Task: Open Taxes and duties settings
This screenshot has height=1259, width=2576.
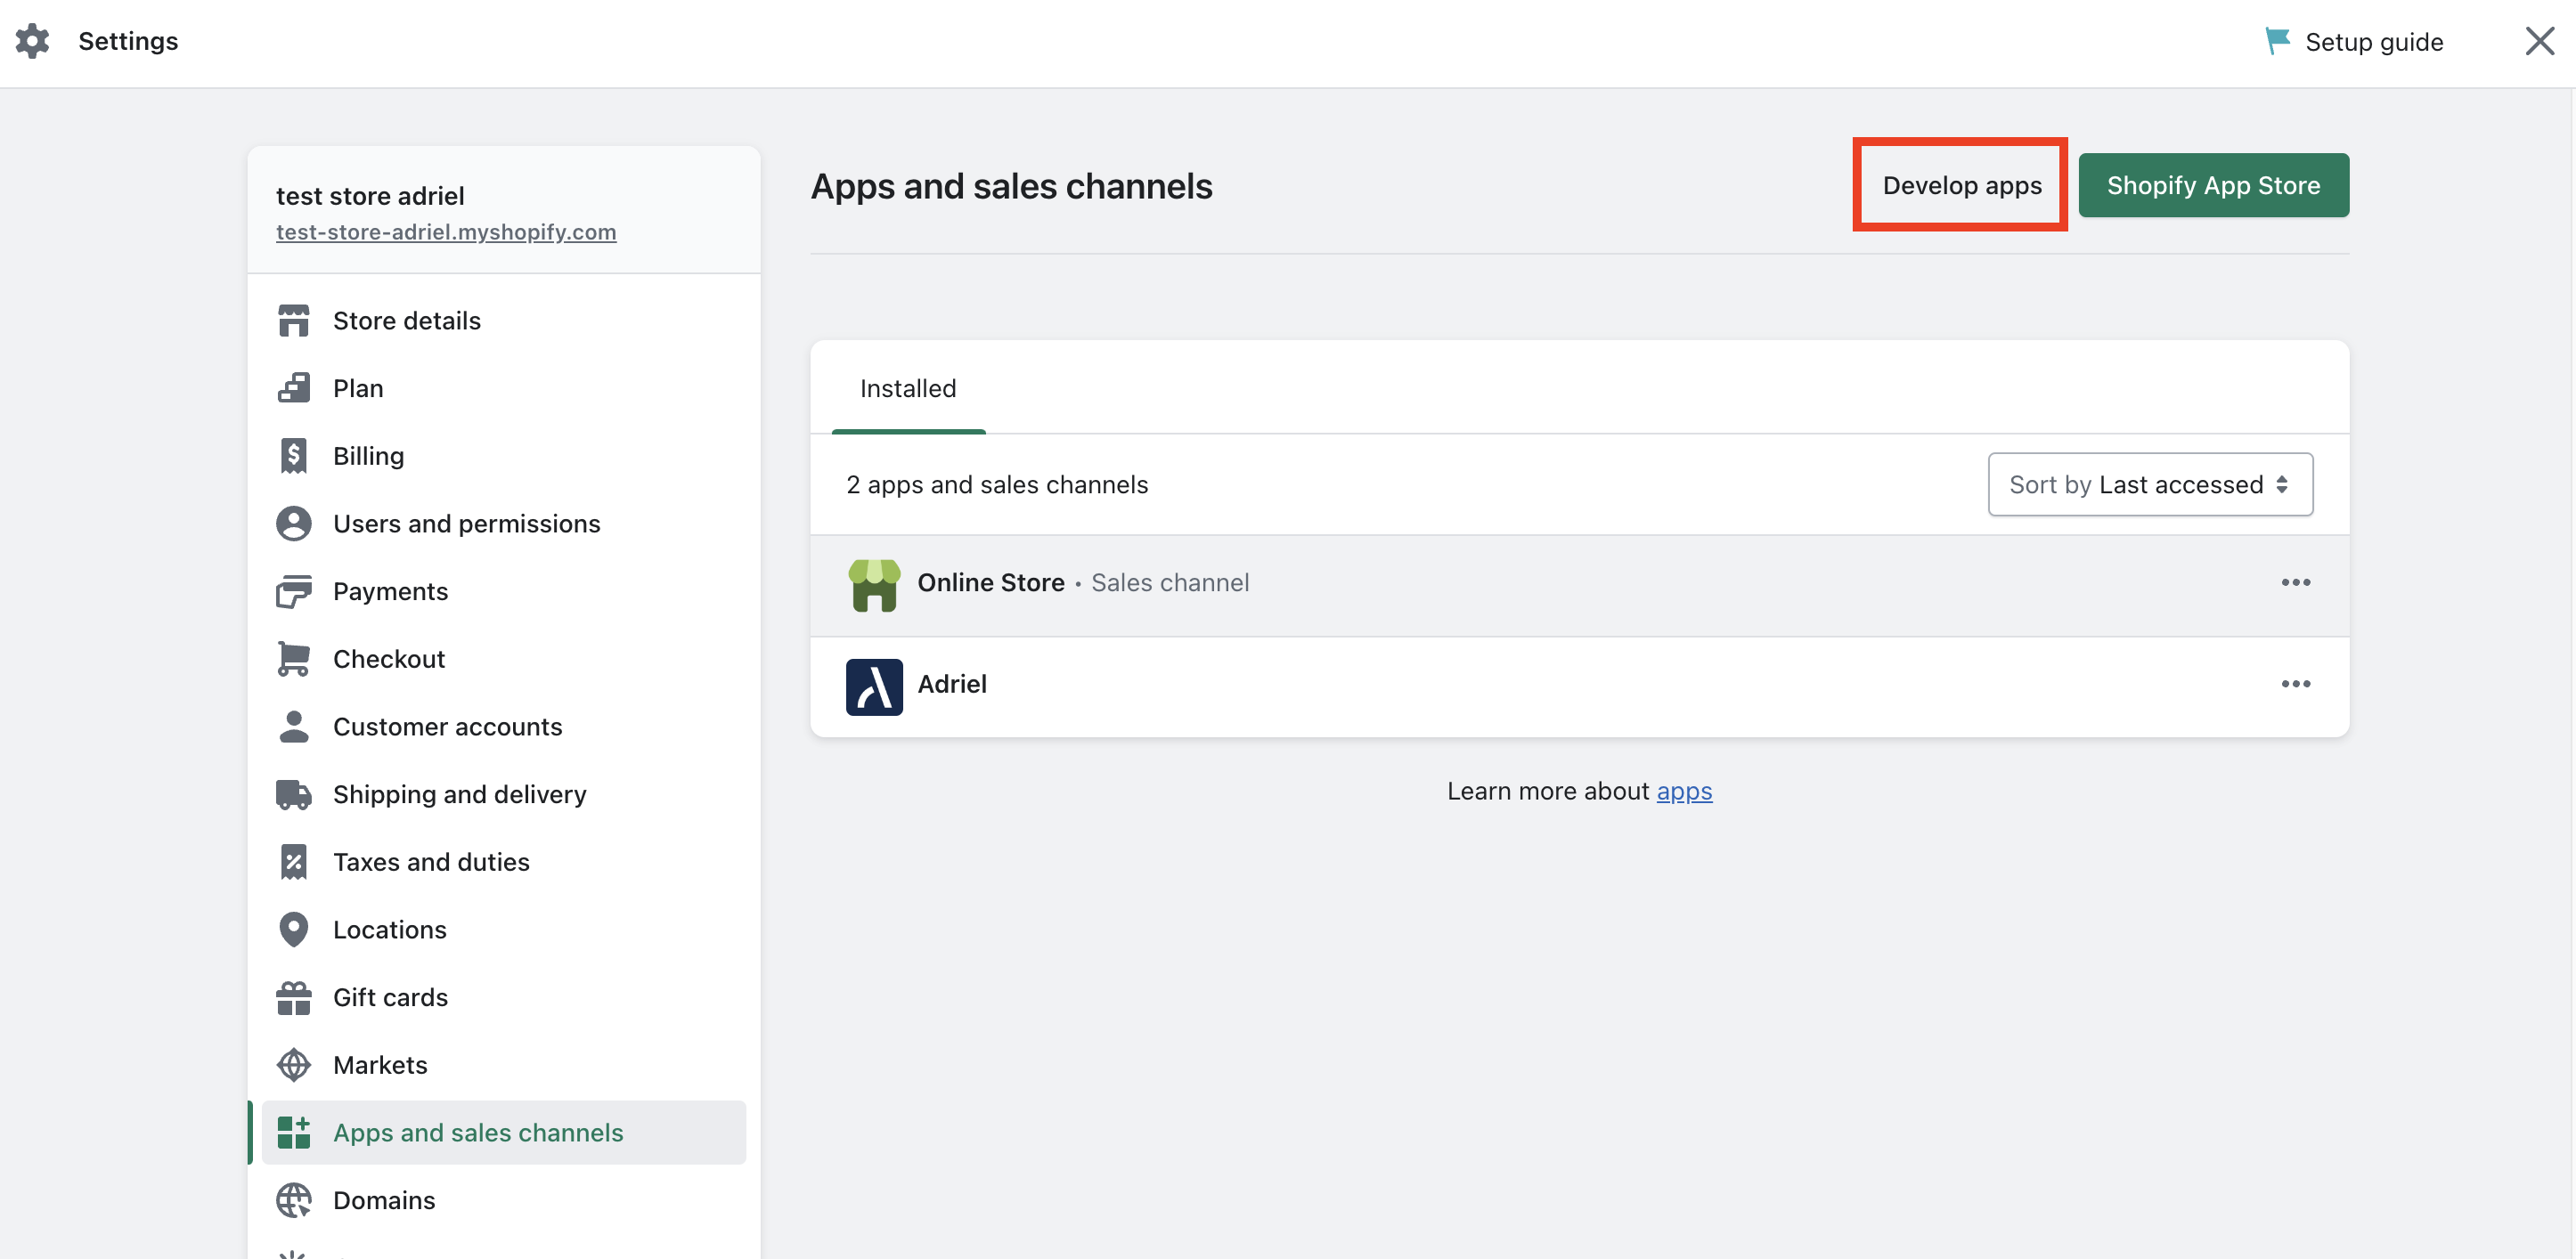Action: [504, 862]
